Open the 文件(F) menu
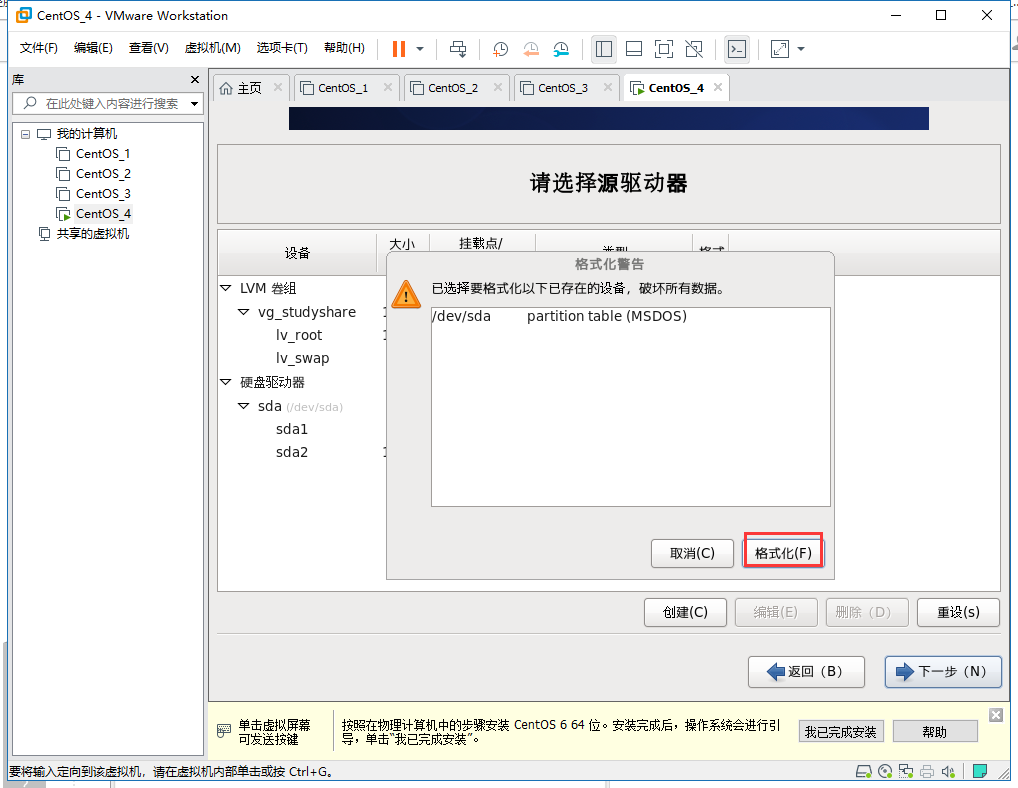The height and width of the screenshot is (788, 1018). click(38, 48)
